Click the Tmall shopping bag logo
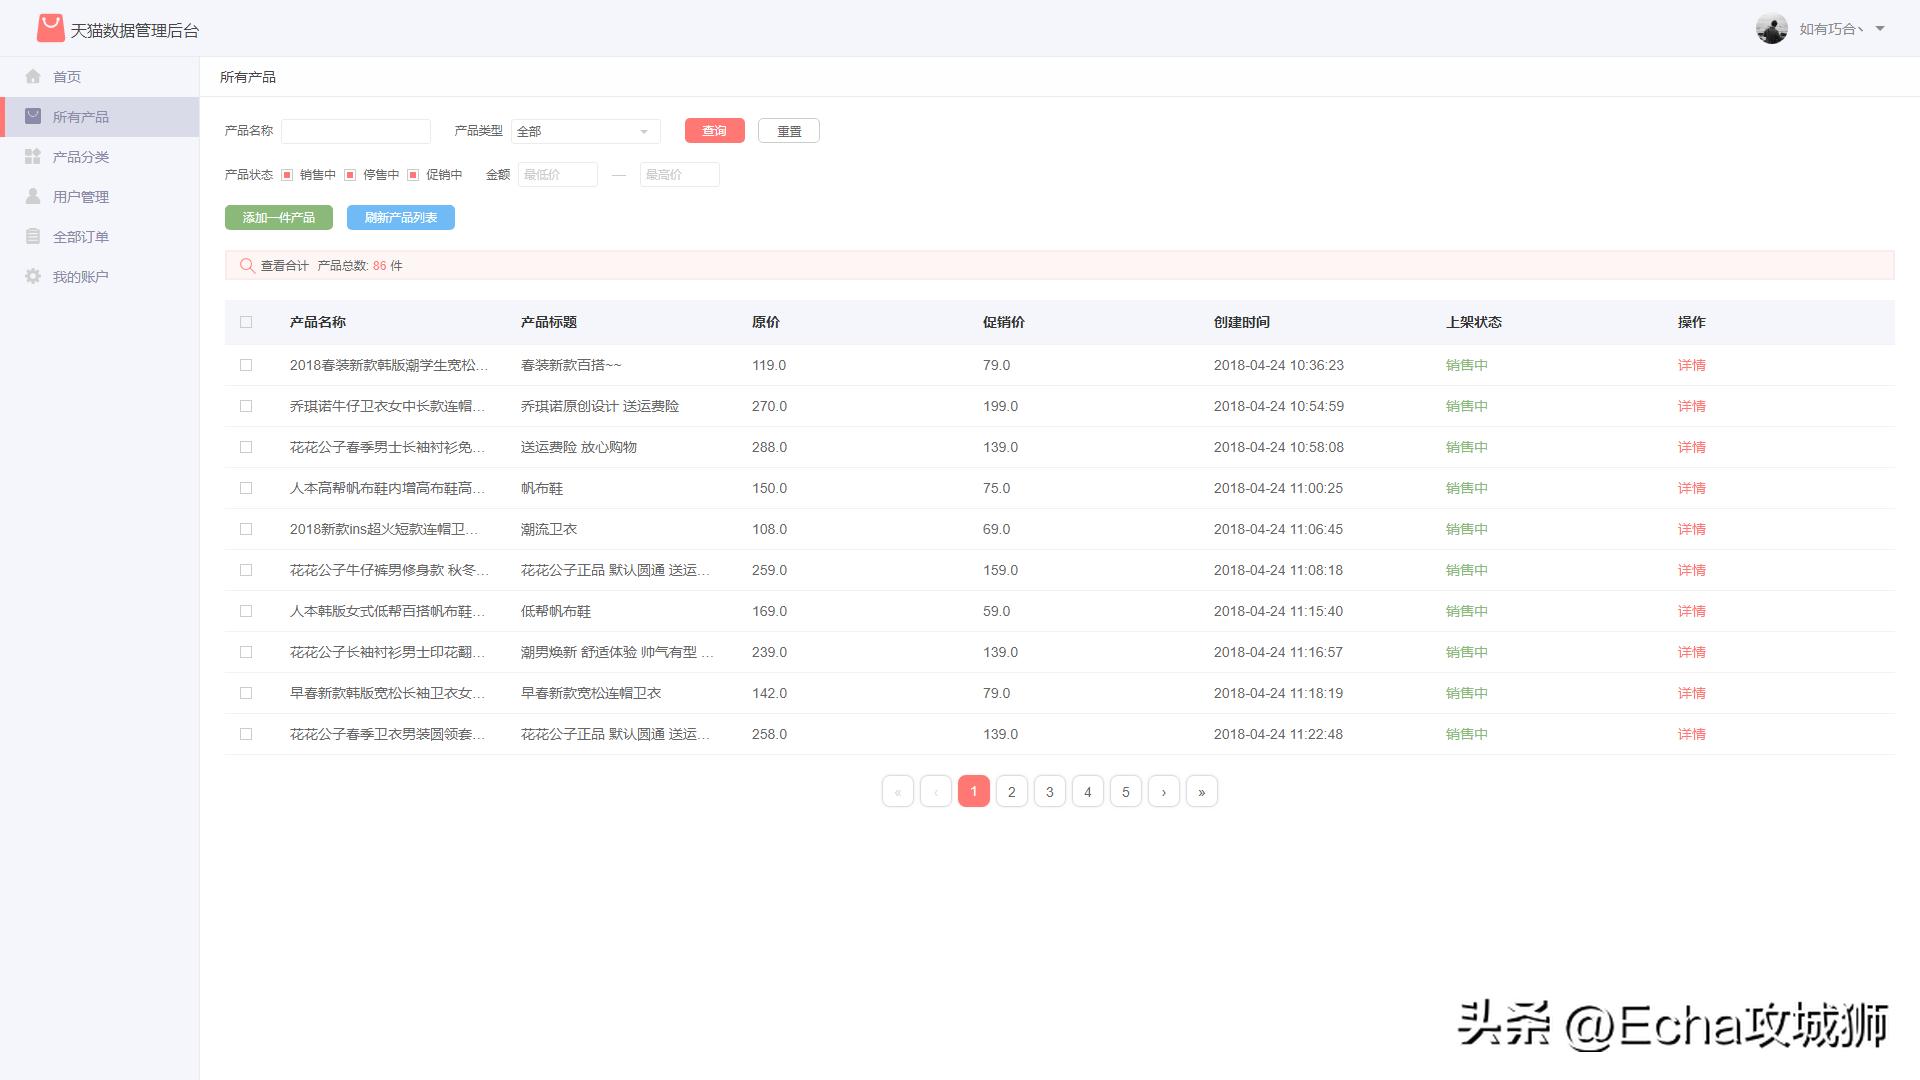 pyautogui.click(x=48, y=28)
